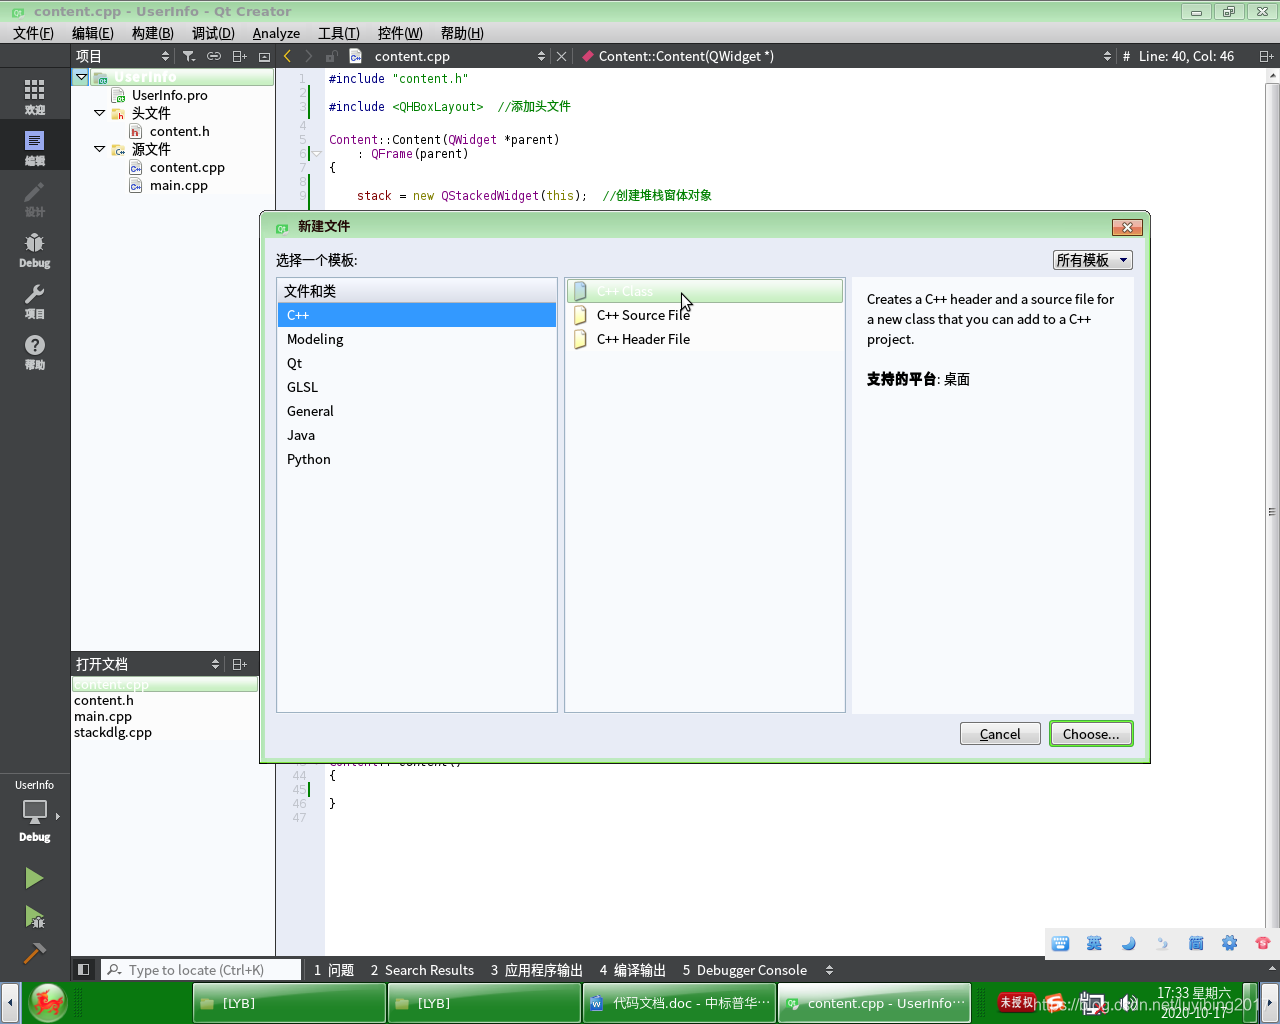Click the filter tree funnel icon

tap(189, 57)
